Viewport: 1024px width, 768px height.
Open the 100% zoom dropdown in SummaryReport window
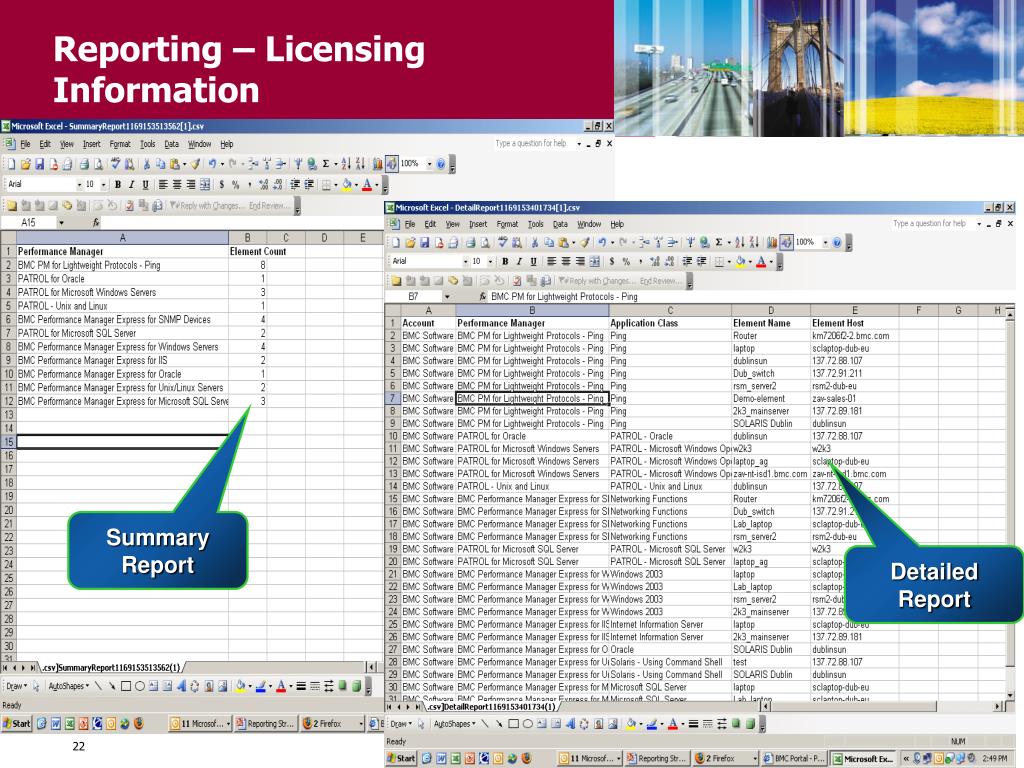[x=429, y=164]
